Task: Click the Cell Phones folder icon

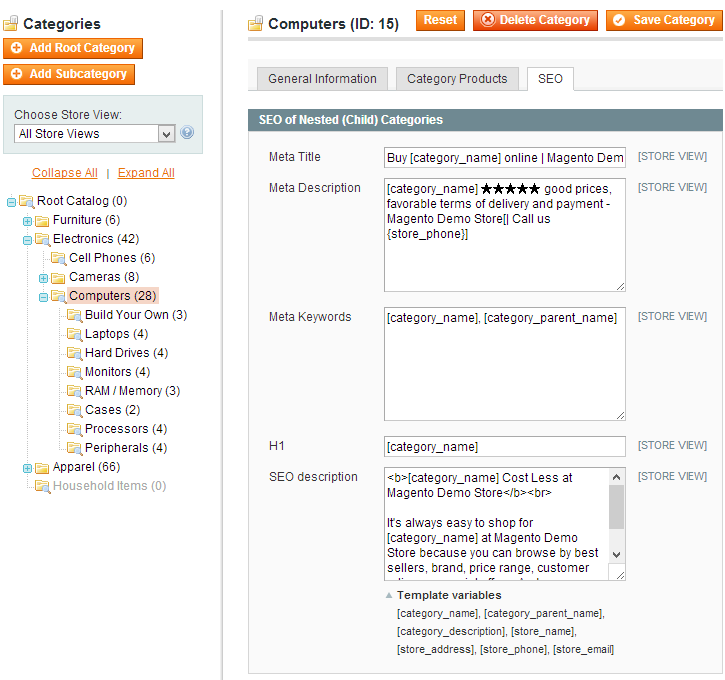Action: 58,258
